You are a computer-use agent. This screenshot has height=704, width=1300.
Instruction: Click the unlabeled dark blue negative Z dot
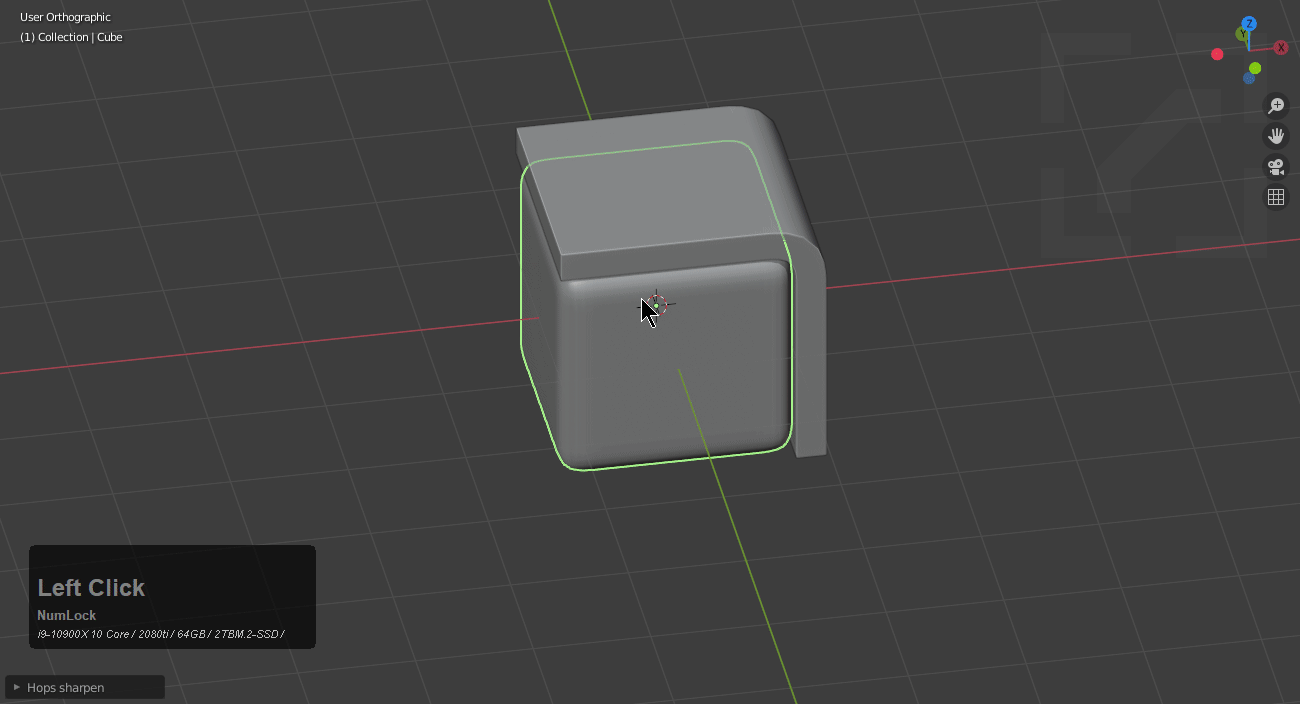click(1249, 78)
